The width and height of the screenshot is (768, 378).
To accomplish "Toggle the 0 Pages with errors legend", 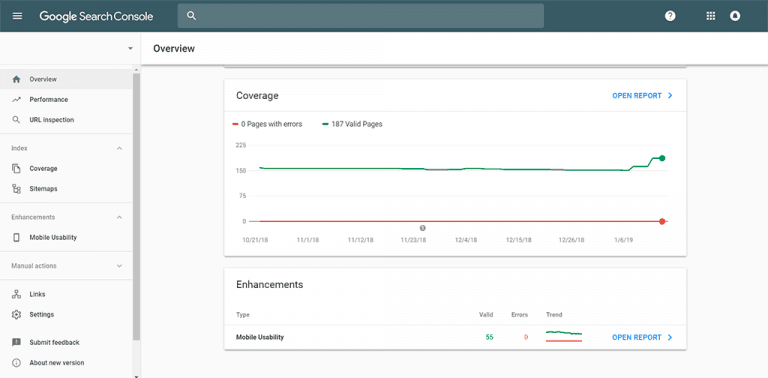I will point(267,124).
